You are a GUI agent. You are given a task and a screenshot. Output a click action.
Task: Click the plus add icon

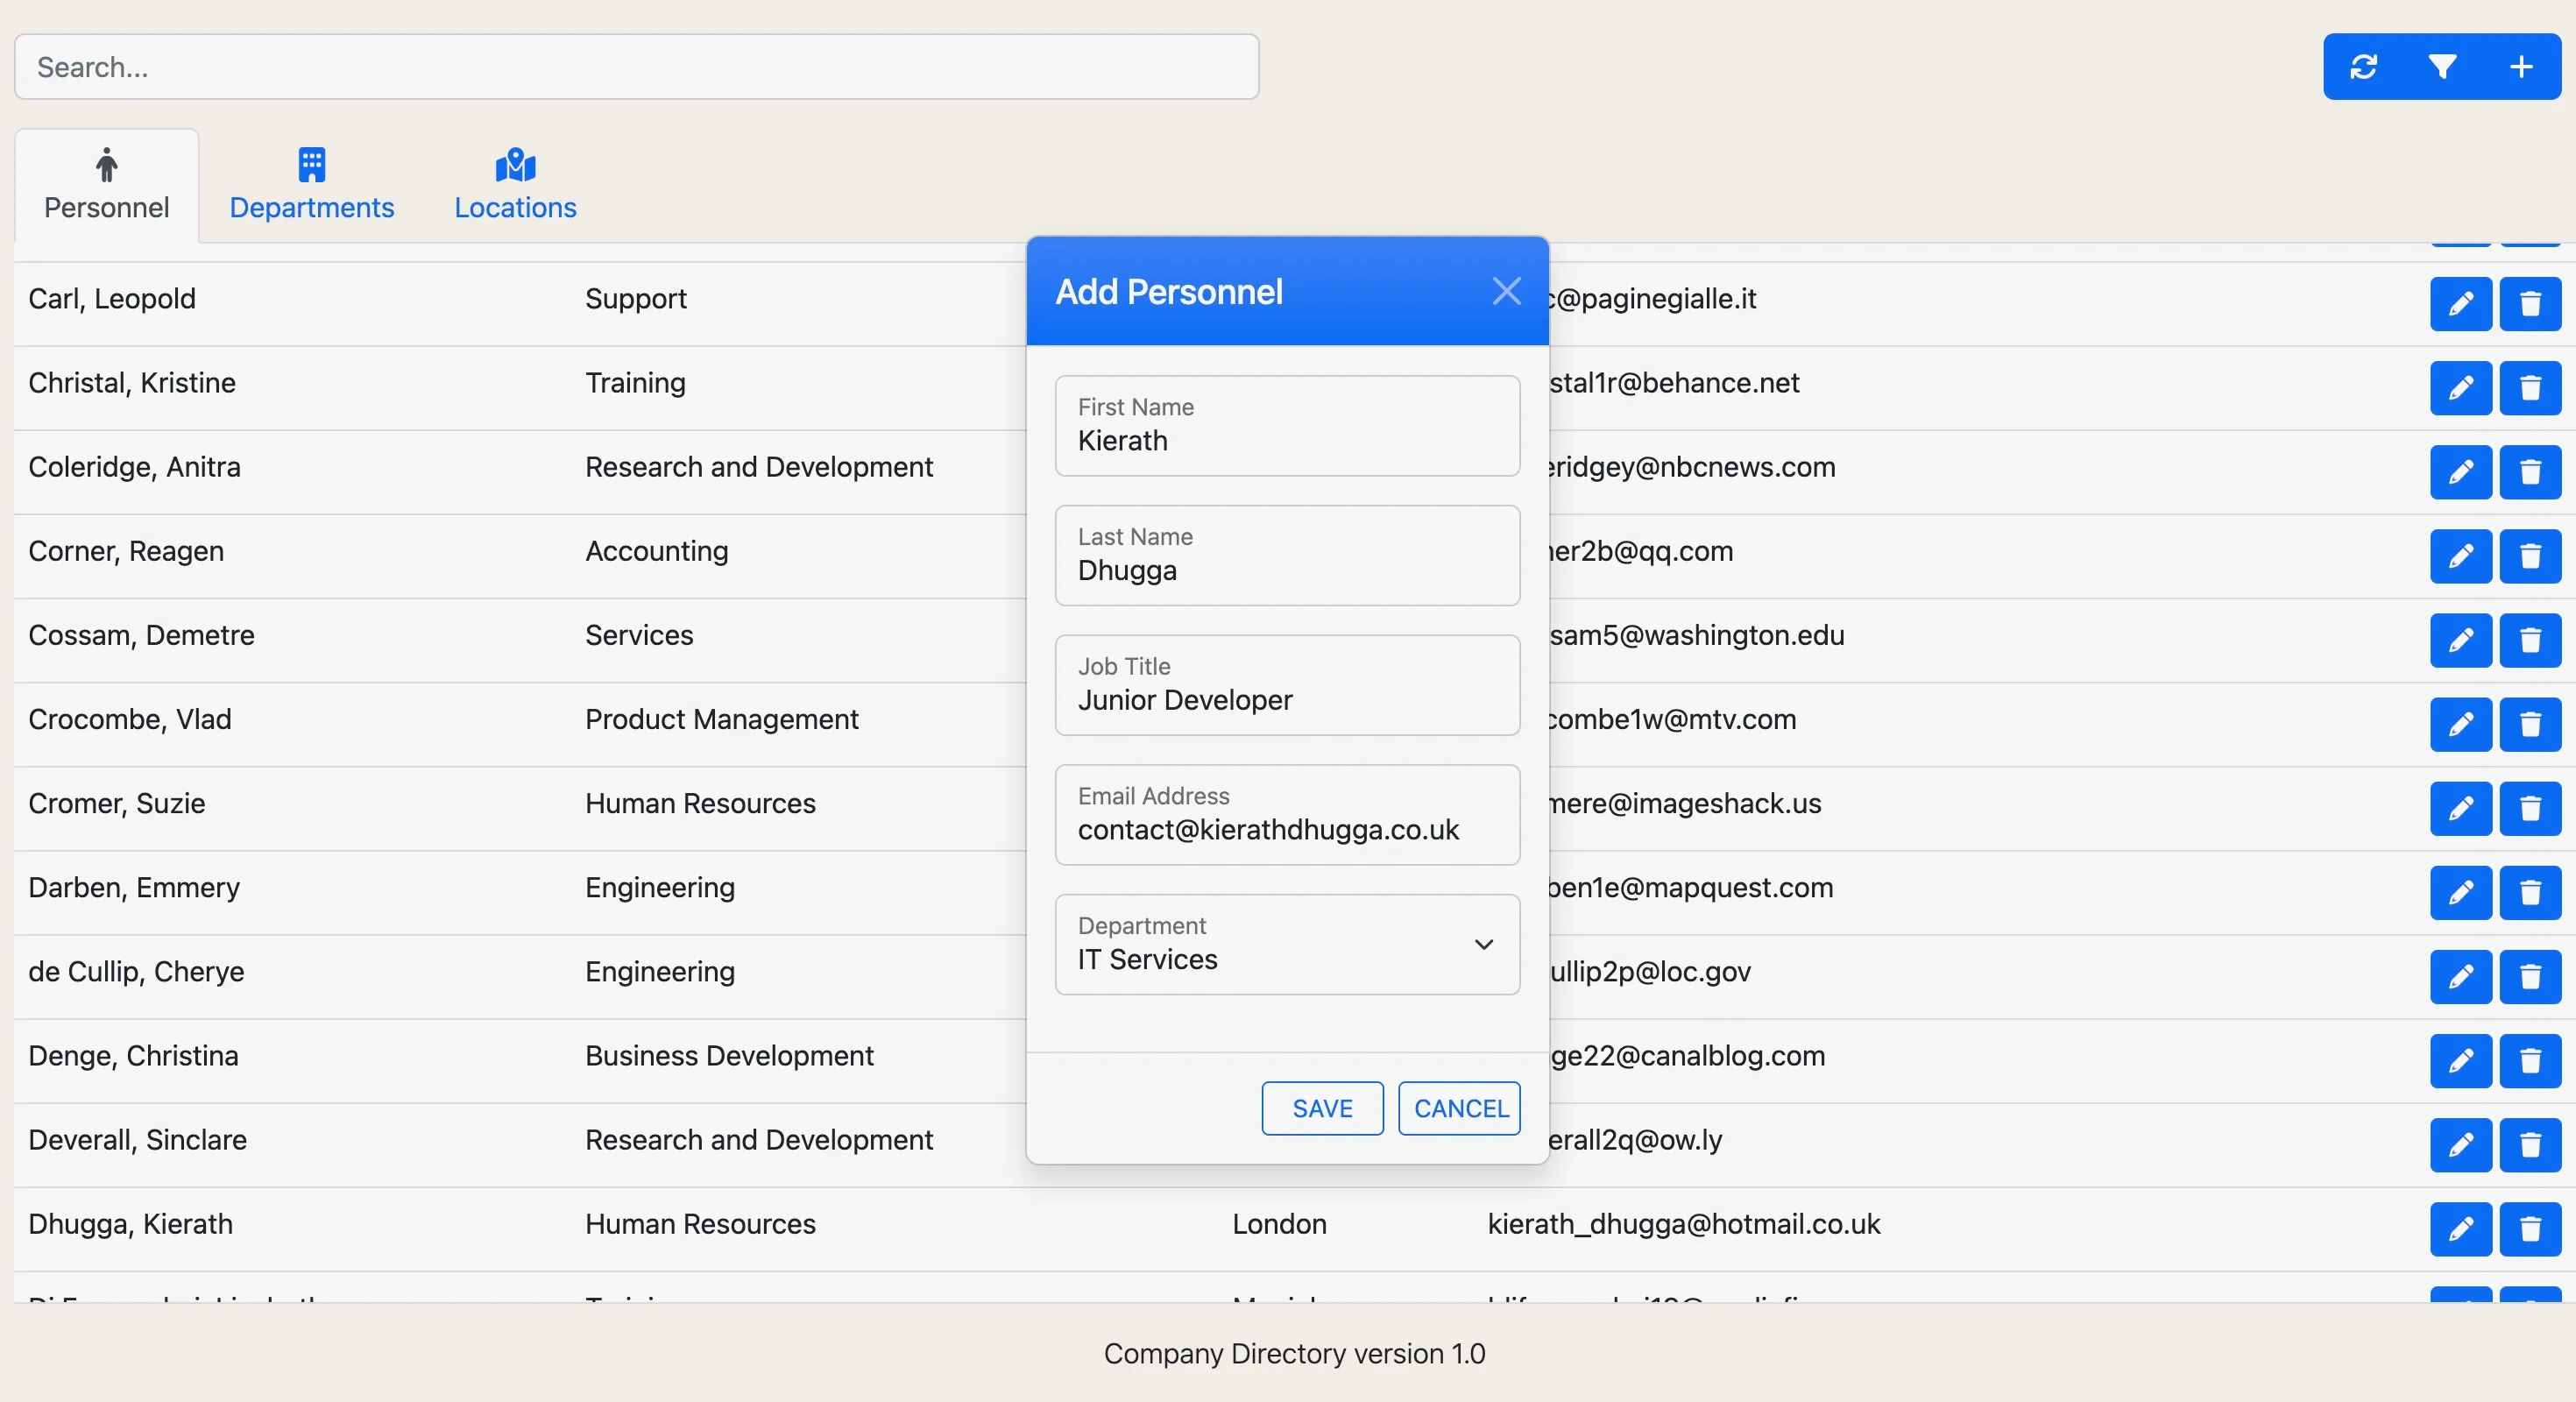(x=2521, y=67)
